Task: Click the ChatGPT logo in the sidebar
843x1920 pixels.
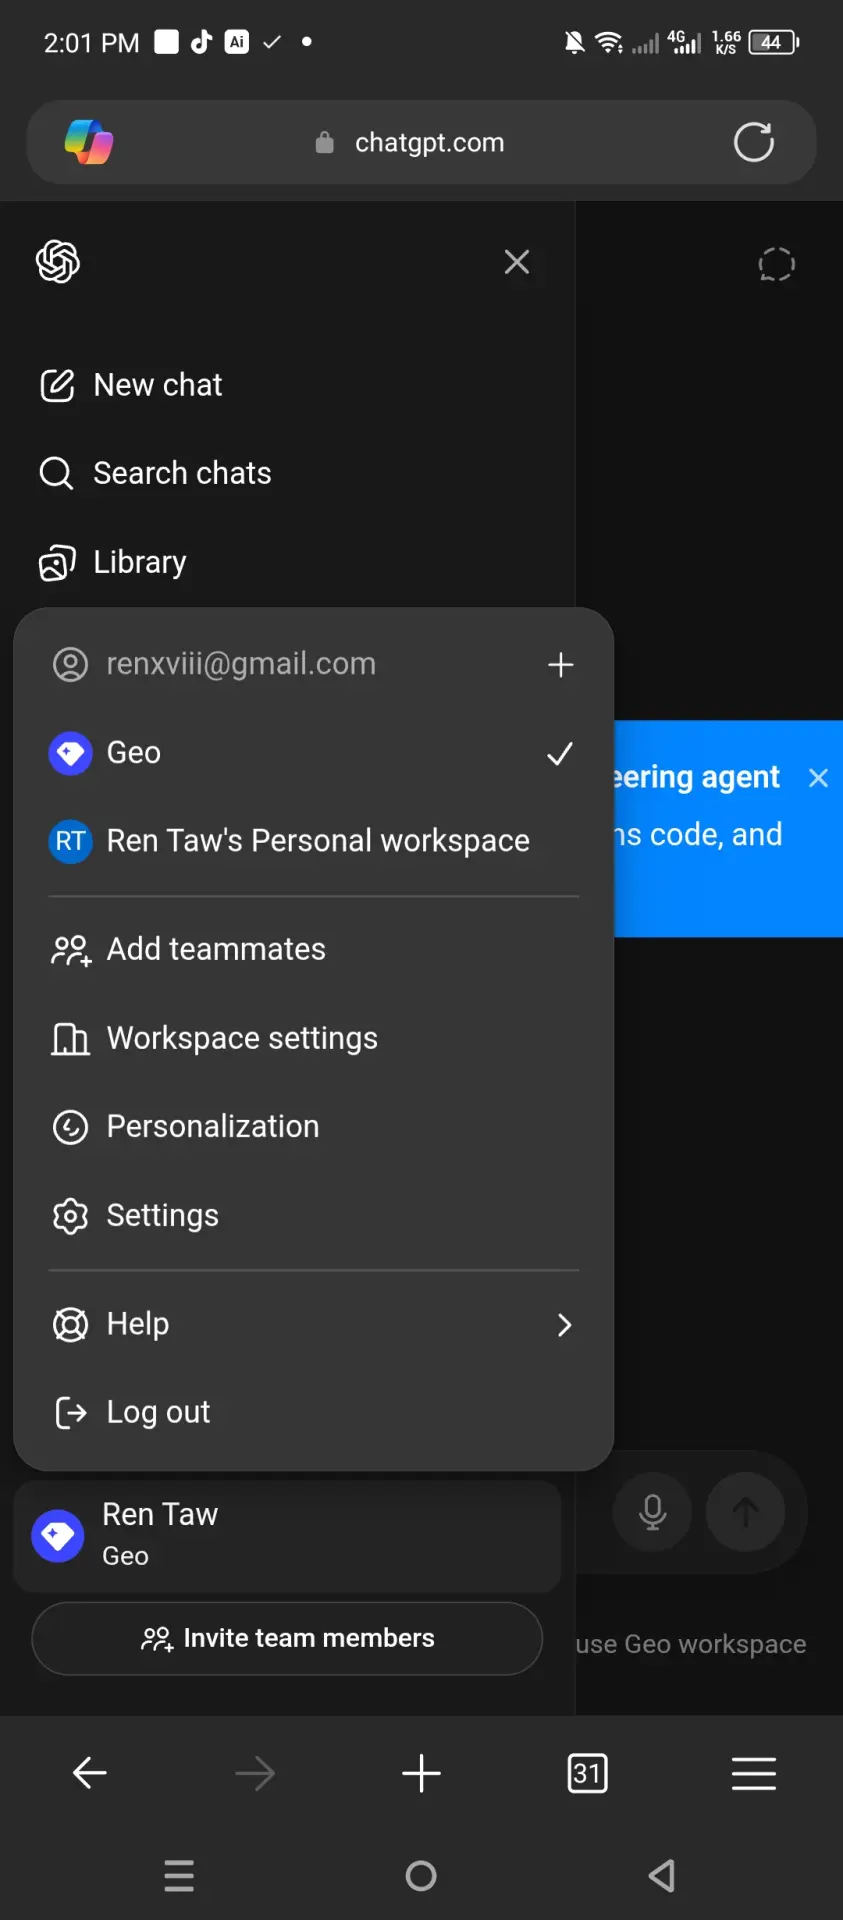Action: [58, 262]
